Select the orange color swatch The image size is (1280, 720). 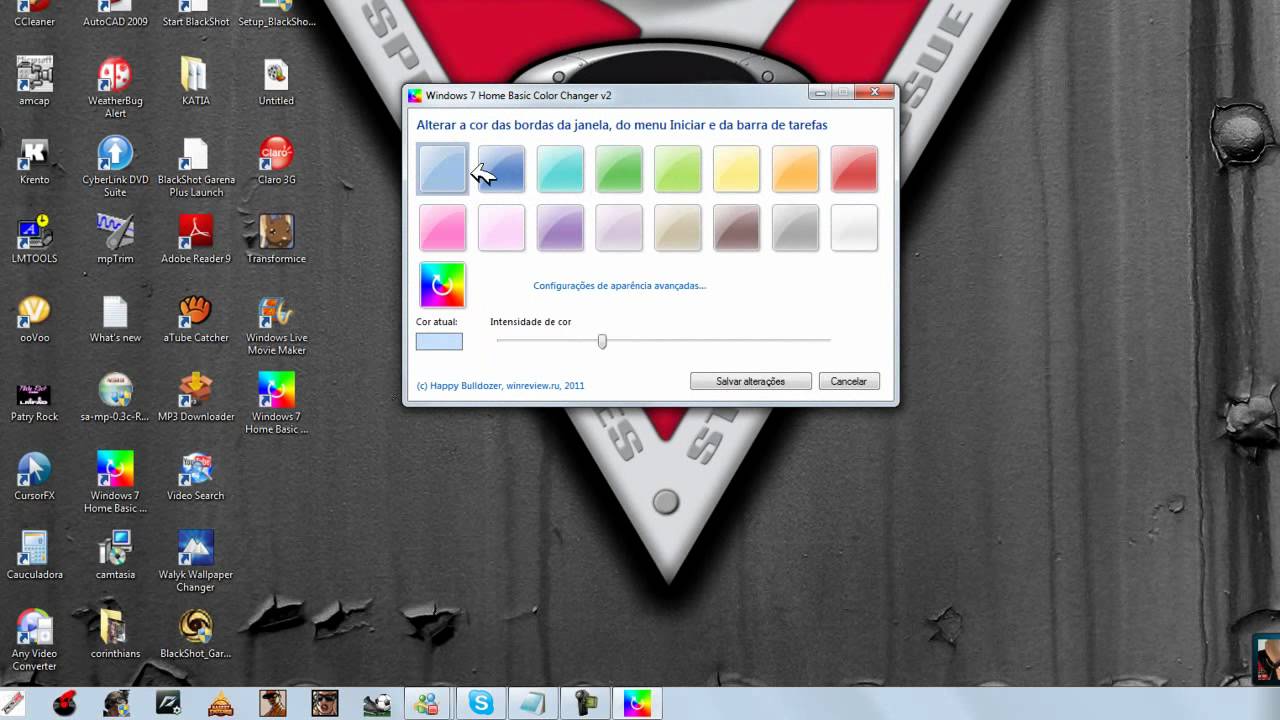coord(796,169)
